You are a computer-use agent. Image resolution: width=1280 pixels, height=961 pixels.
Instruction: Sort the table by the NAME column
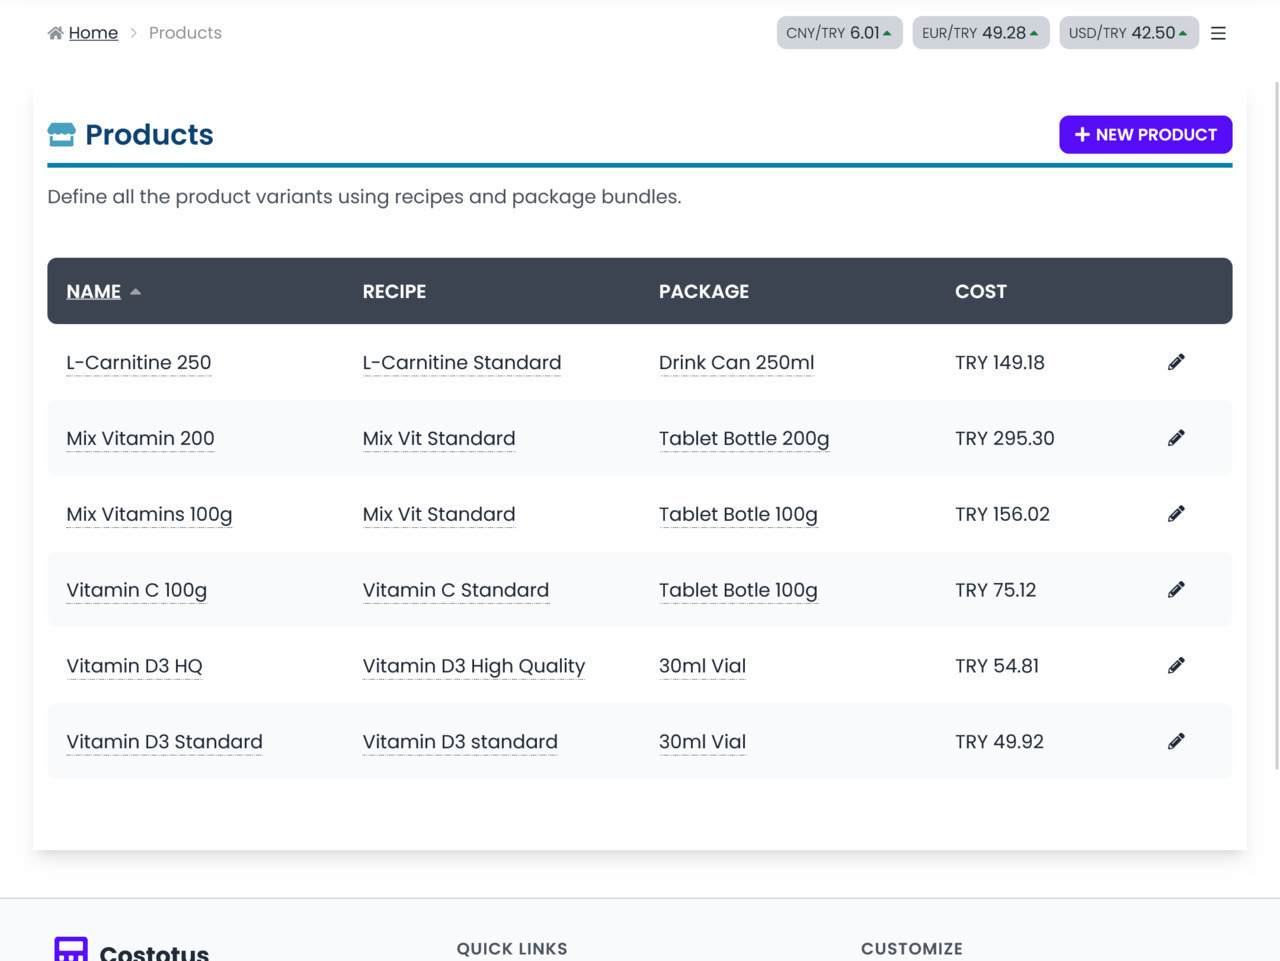click(94, 291)
